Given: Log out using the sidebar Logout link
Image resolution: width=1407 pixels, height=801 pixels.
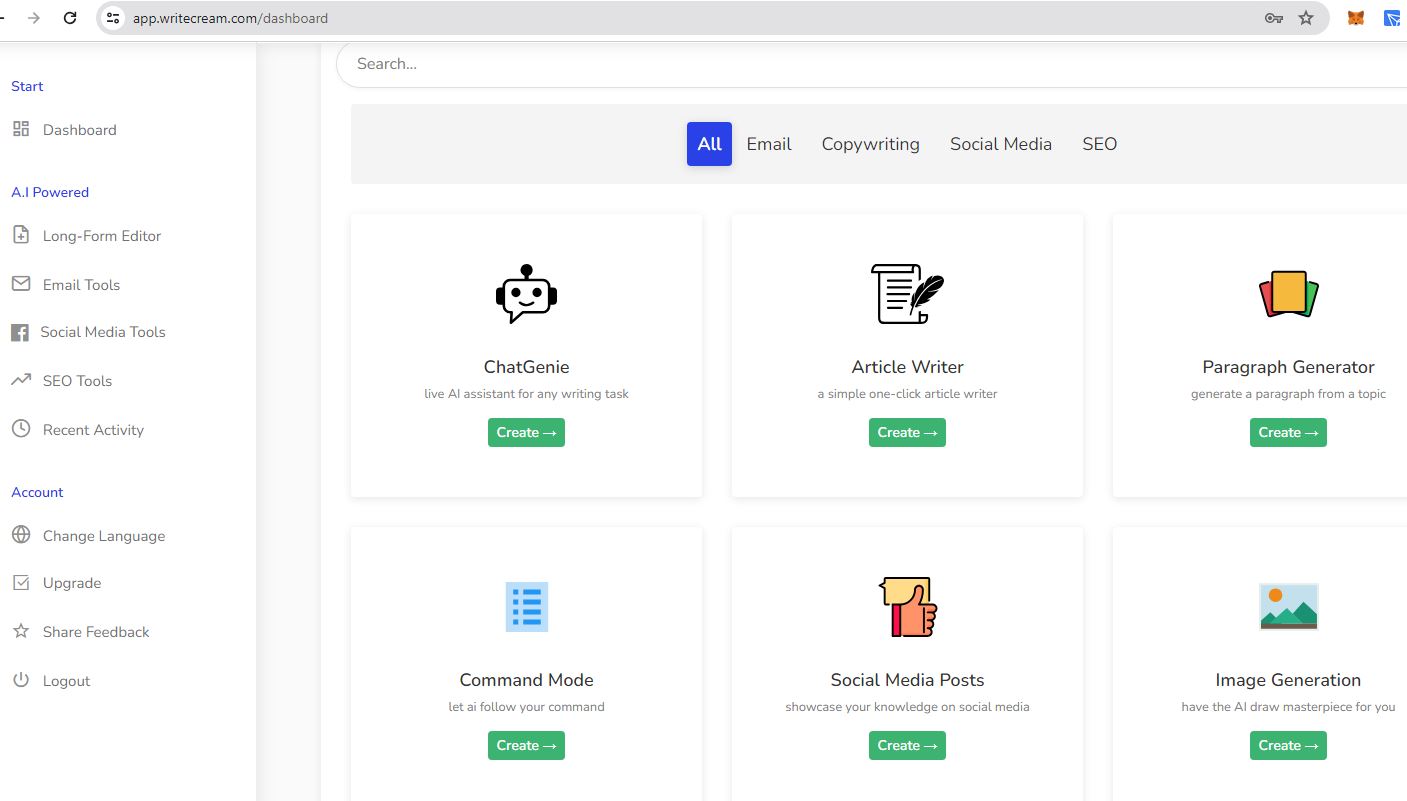Looking at the screenshot, I should pyautogui.click(x=66, y=681).
